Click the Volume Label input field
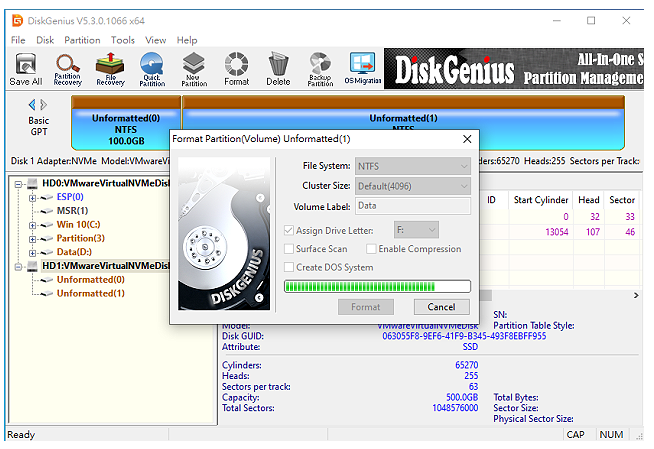The width and height of the screenshot is (654, 449). tap(413, 206)
